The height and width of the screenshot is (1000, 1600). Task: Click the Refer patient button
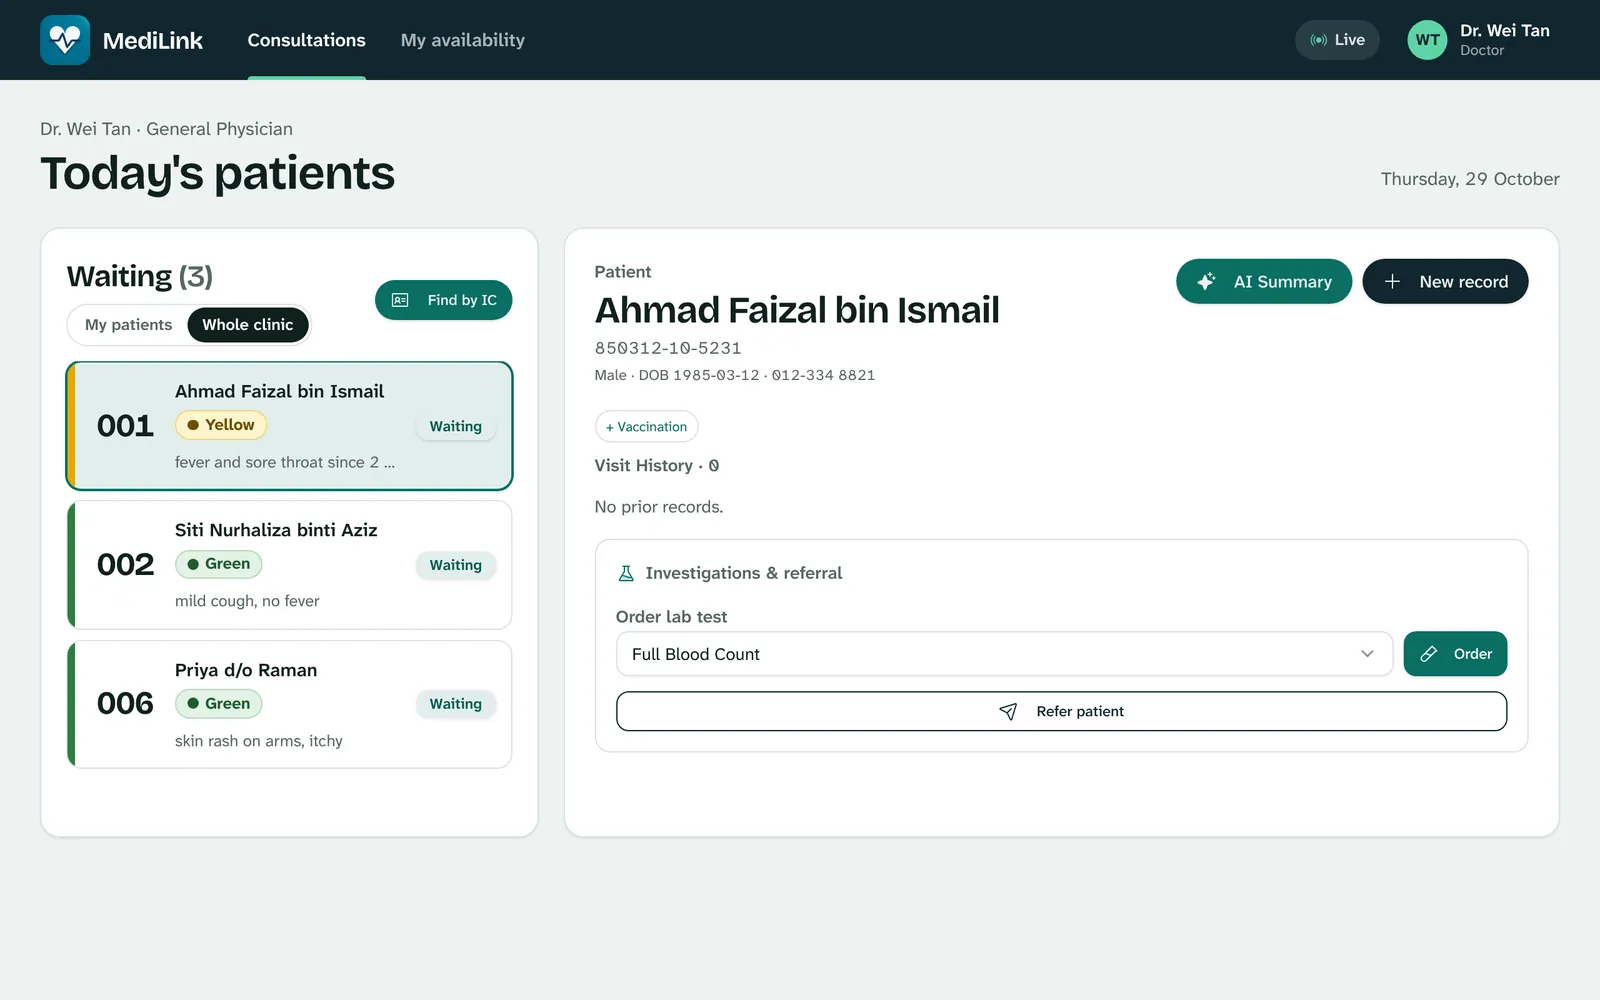(x=1061, y=711)
